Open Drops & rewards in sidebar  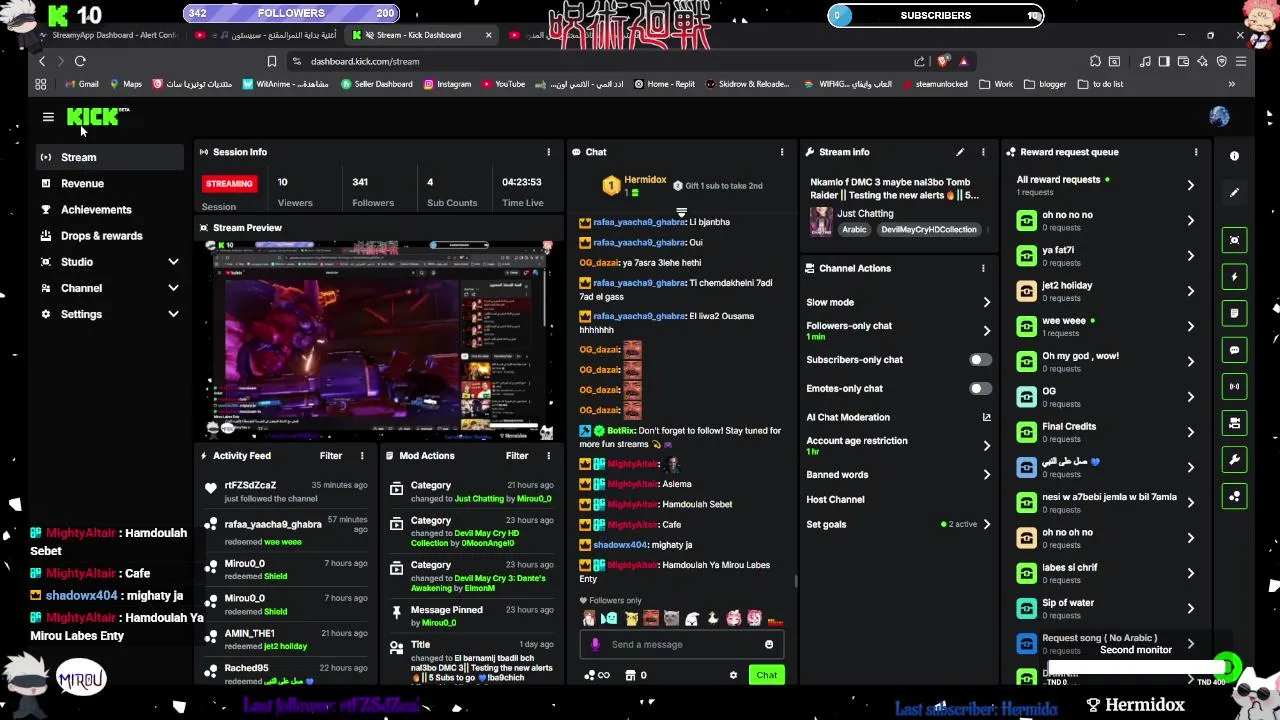111,236
